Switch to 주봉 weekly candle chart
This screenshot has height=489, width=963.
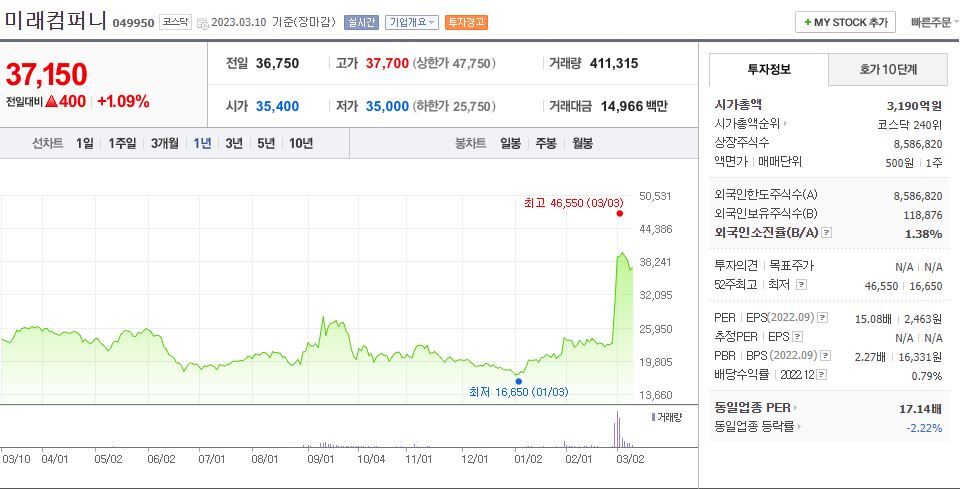(x=546, y=143)
